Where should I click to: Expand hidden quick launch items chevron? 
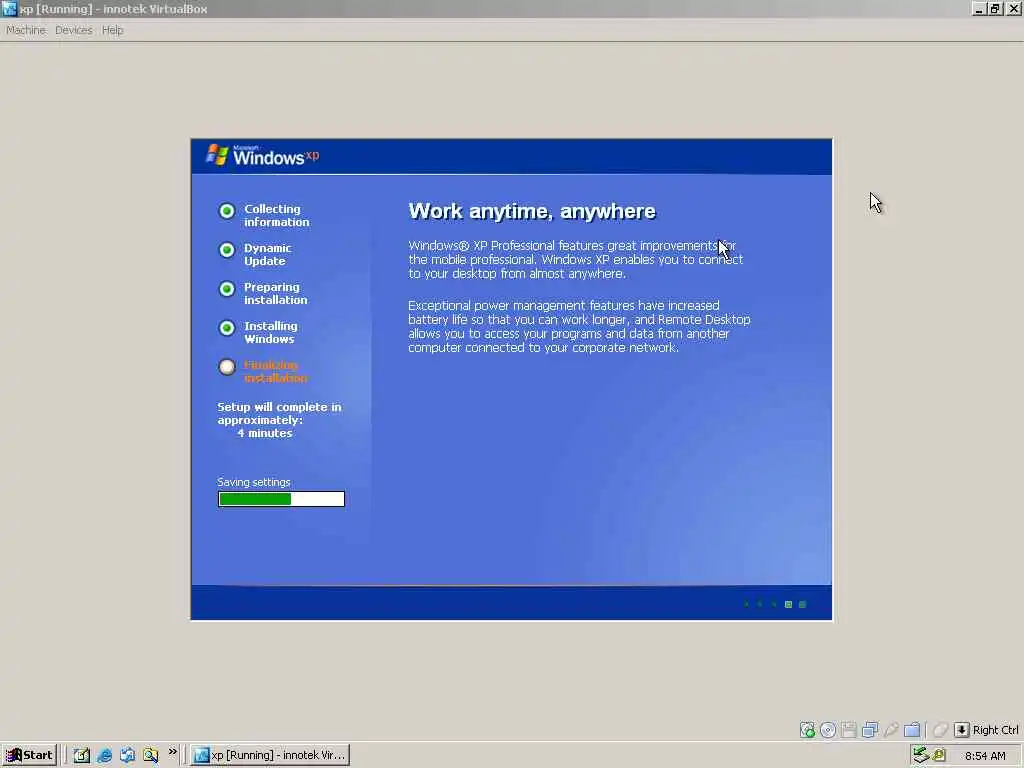pyautogui.click(x=172, y=752)
